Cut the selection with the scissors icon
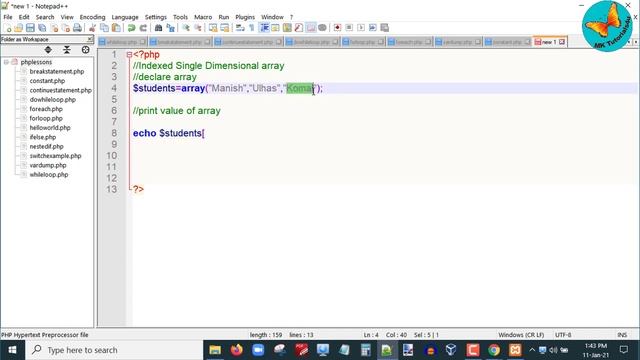640x360 pixels. pyautogui.click(x=92, y=28)
